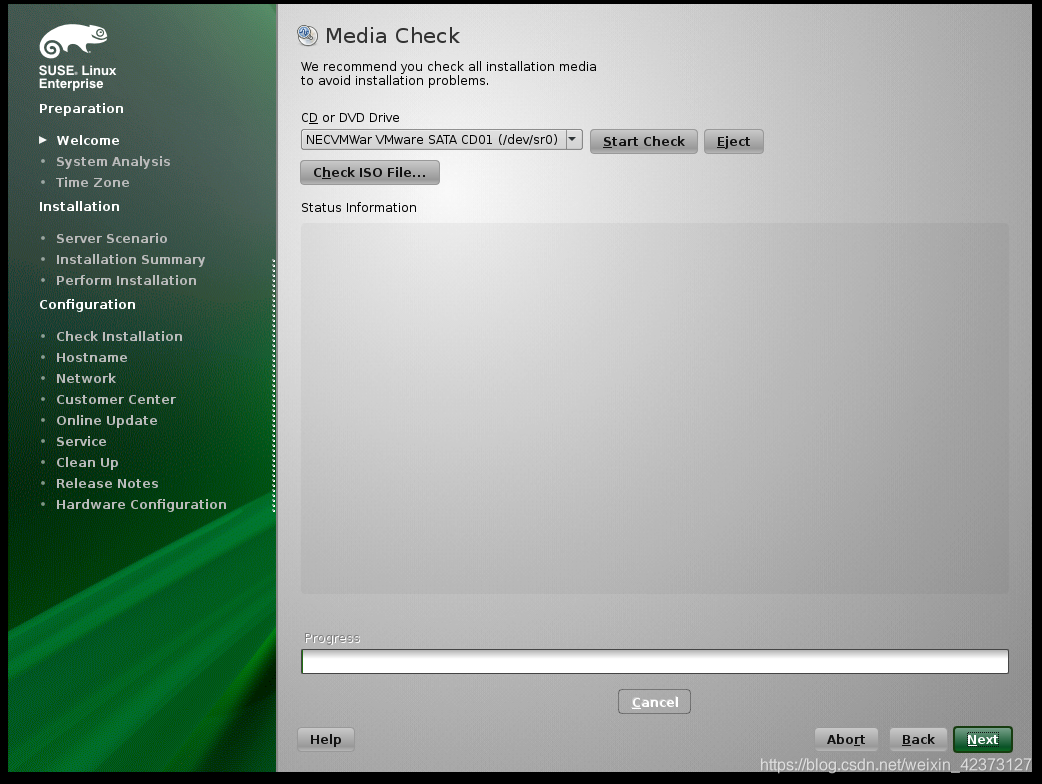Open the Help button

[326, 739]
